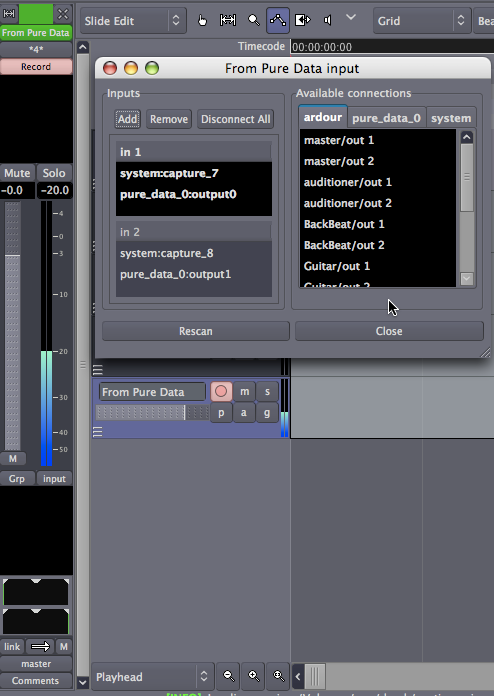Select the in 1 input port header
Screen dimensions: 494x696
194,152
